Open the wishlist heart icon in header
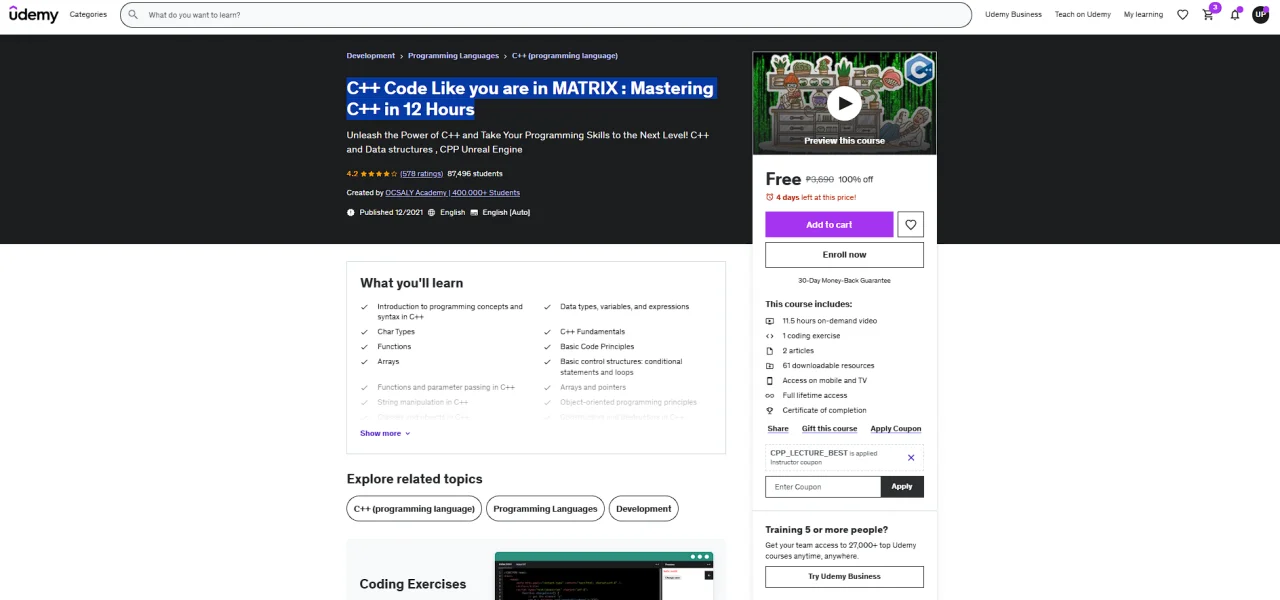 [1183, 15]
